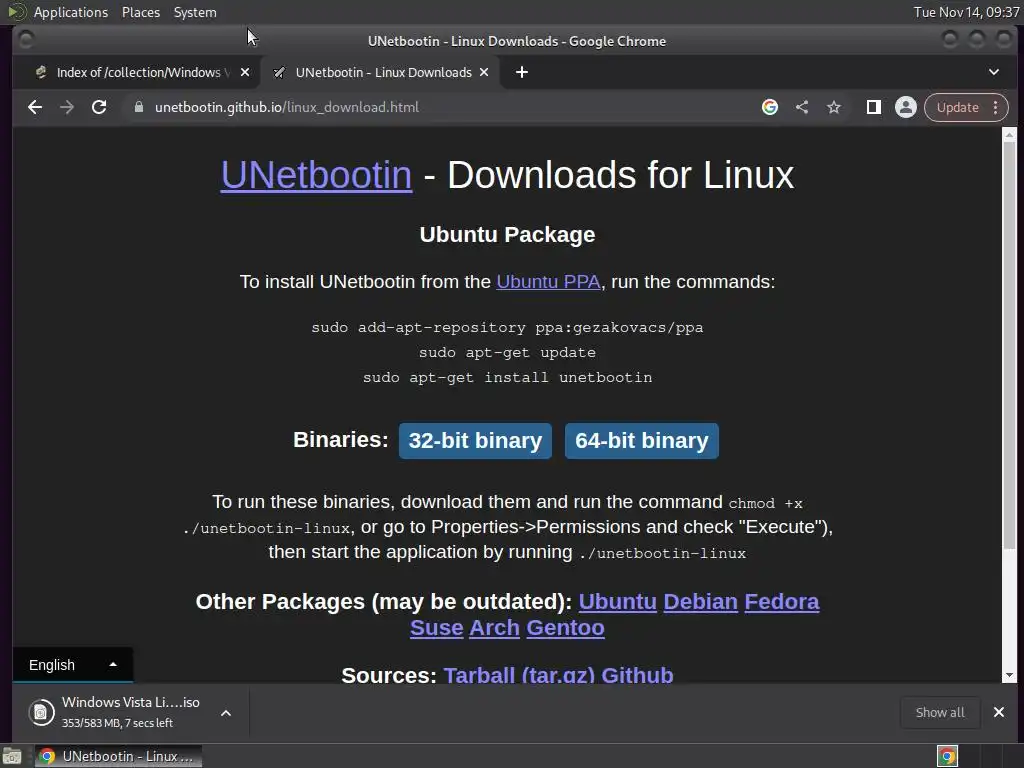Click the address bar URL
The image size is (1024, 768).
pyautogui.click(x=287, y=107)
